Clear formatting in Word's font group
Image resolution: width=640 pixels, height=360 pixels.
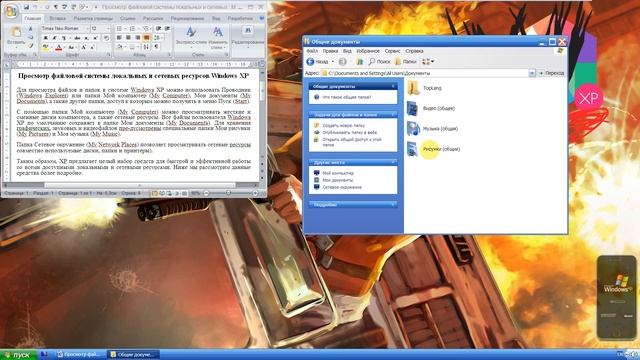(x=106, y=38)
